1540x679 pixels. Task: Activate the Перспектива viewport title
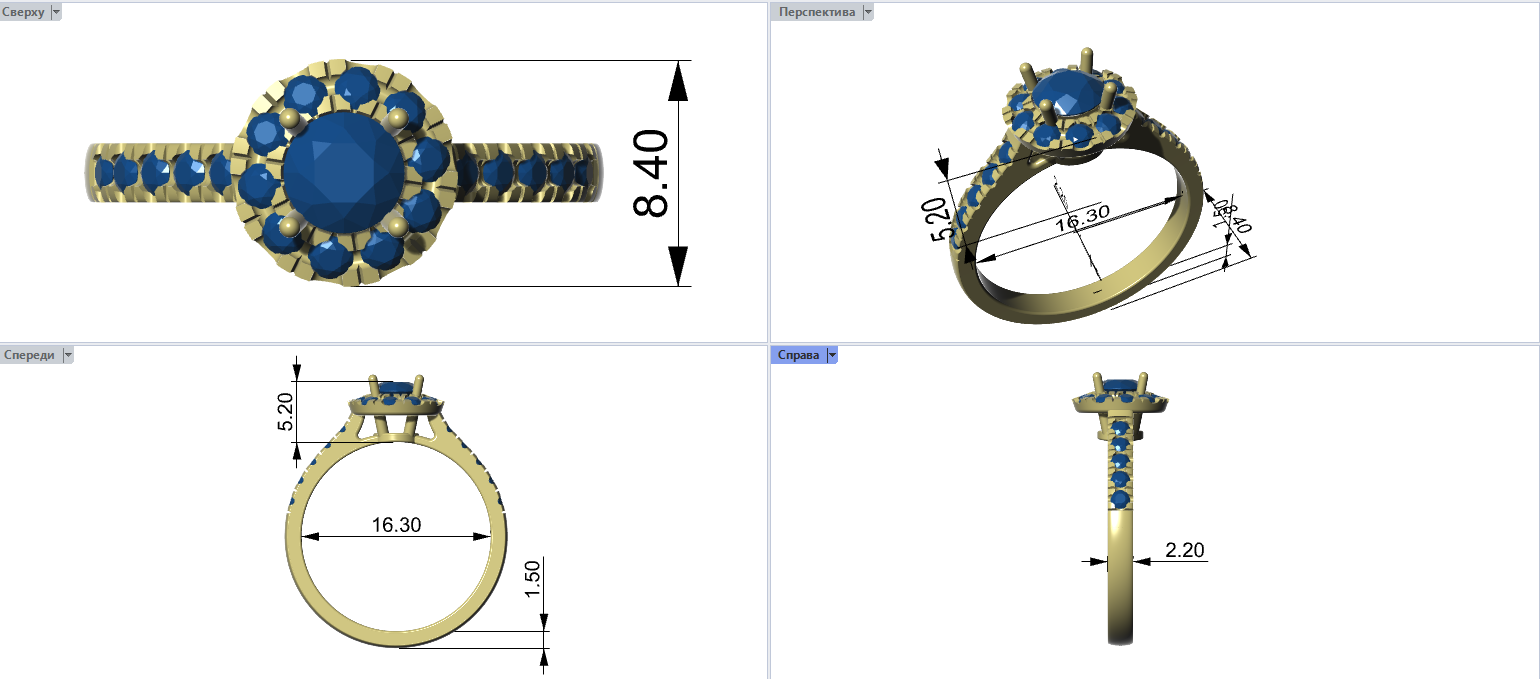(x=817, y=12)
